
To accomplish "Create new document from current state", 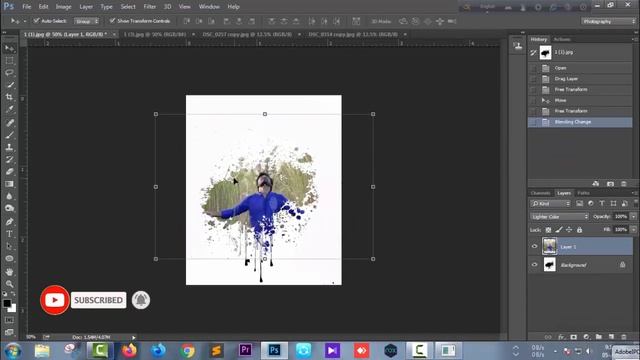I will point(596,184).
